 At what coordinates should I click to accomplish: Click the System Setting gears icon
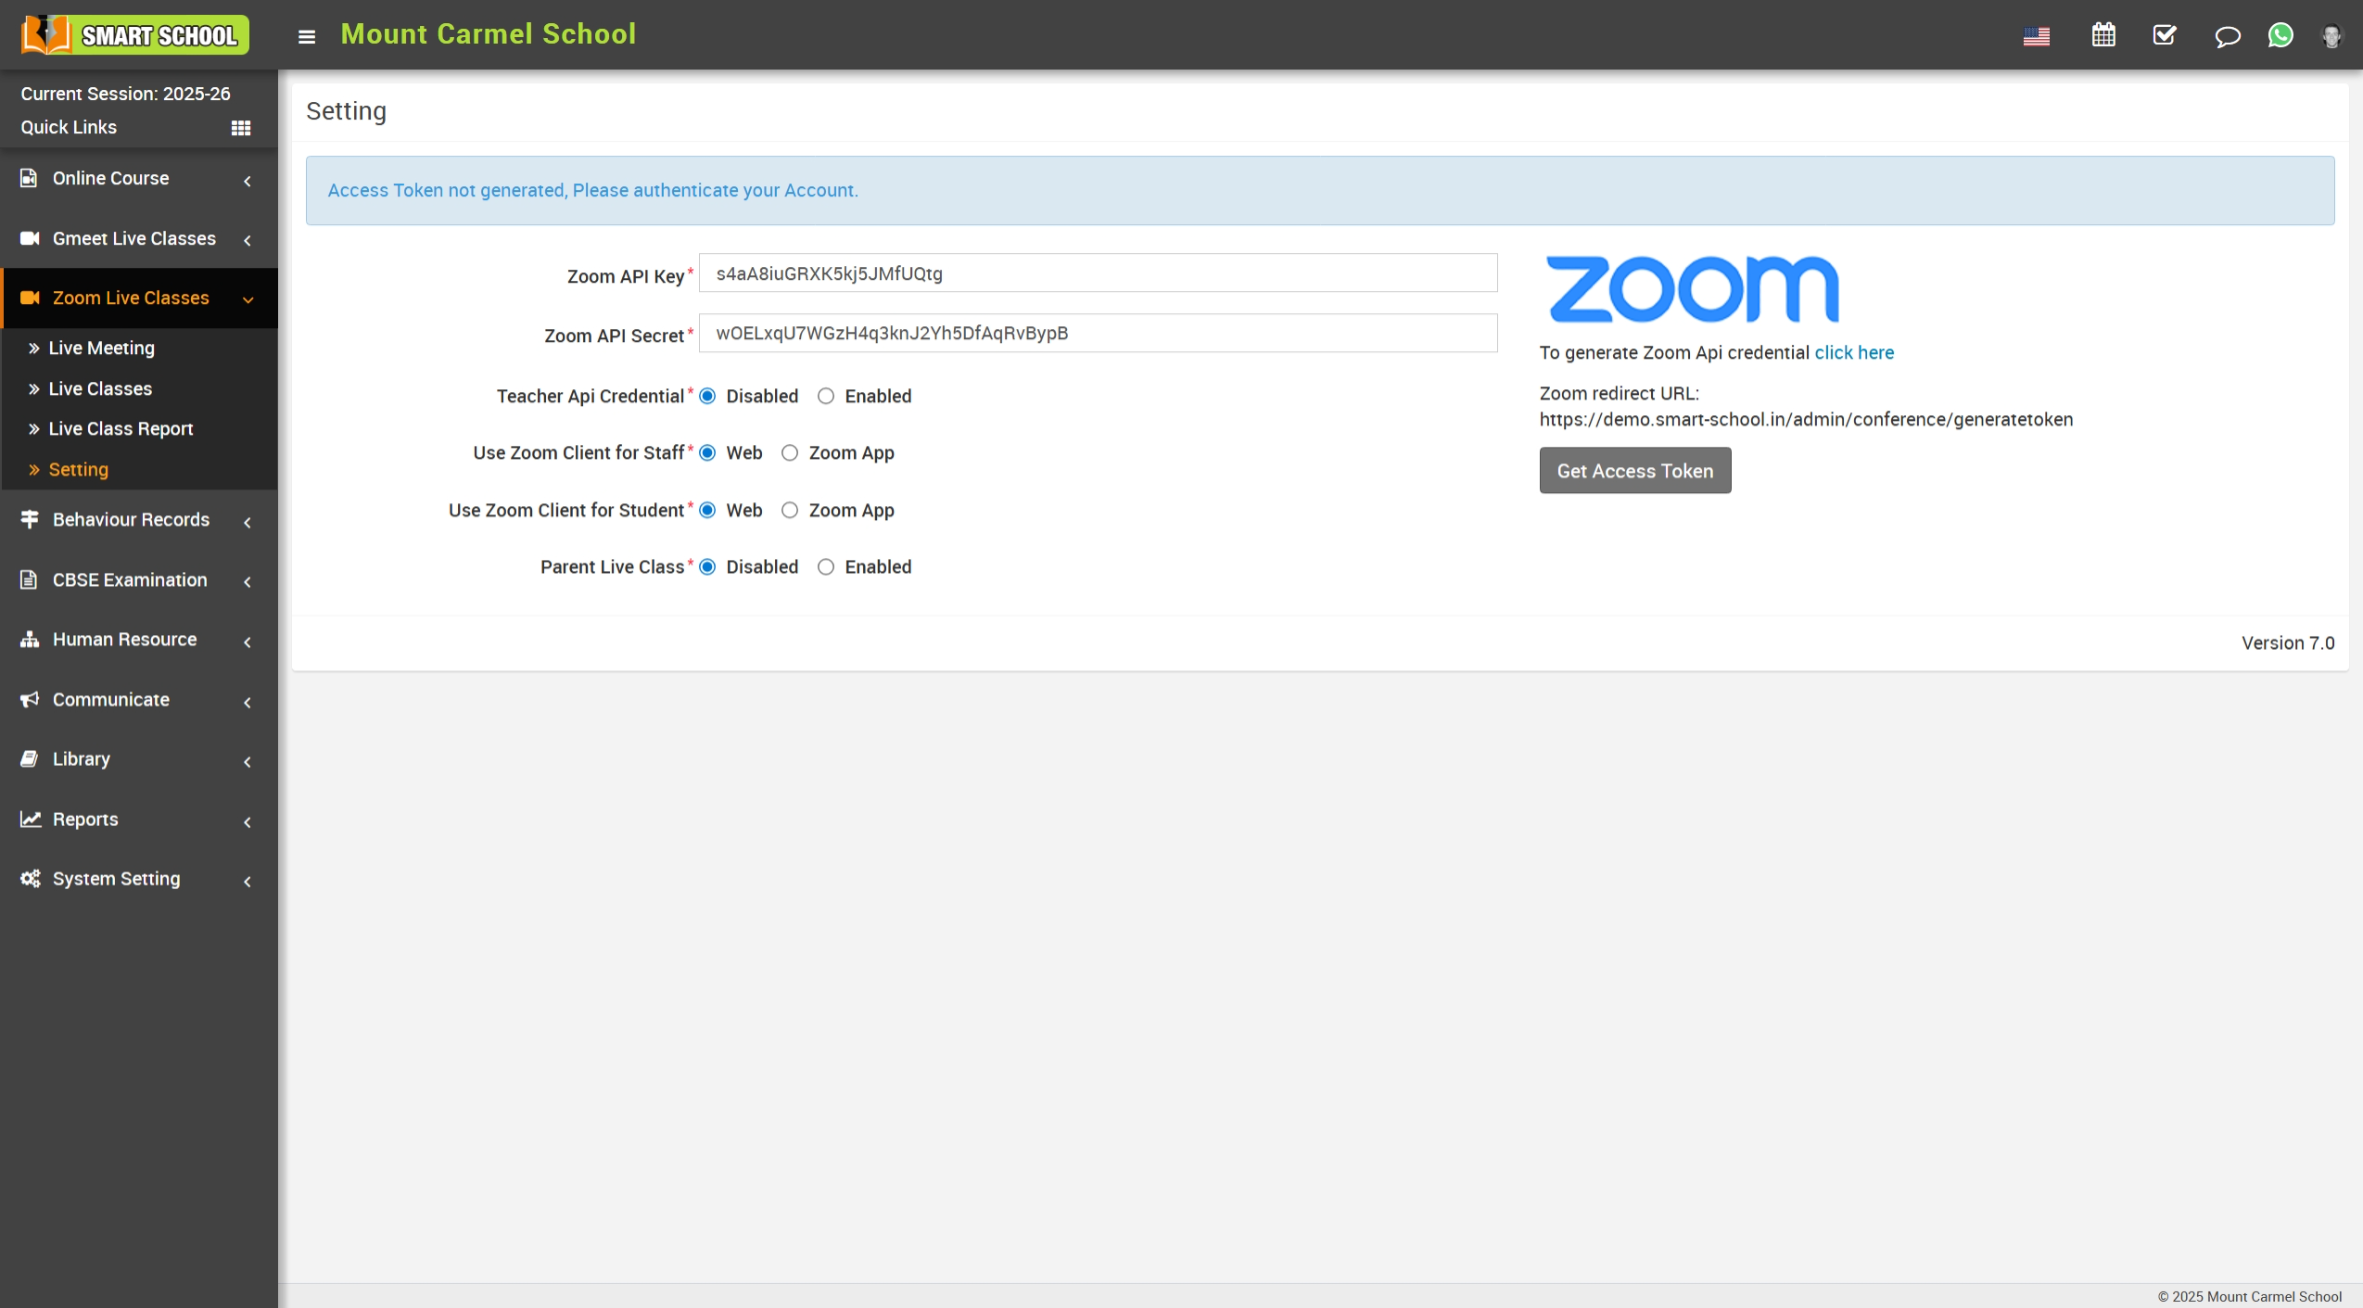[30, 878]
